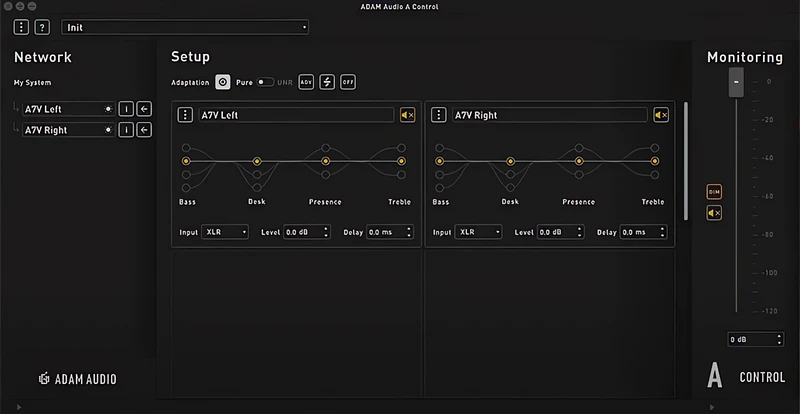Select the Treble boost node on A7V Left
The image size is (800, 414).
pos(402,148)
